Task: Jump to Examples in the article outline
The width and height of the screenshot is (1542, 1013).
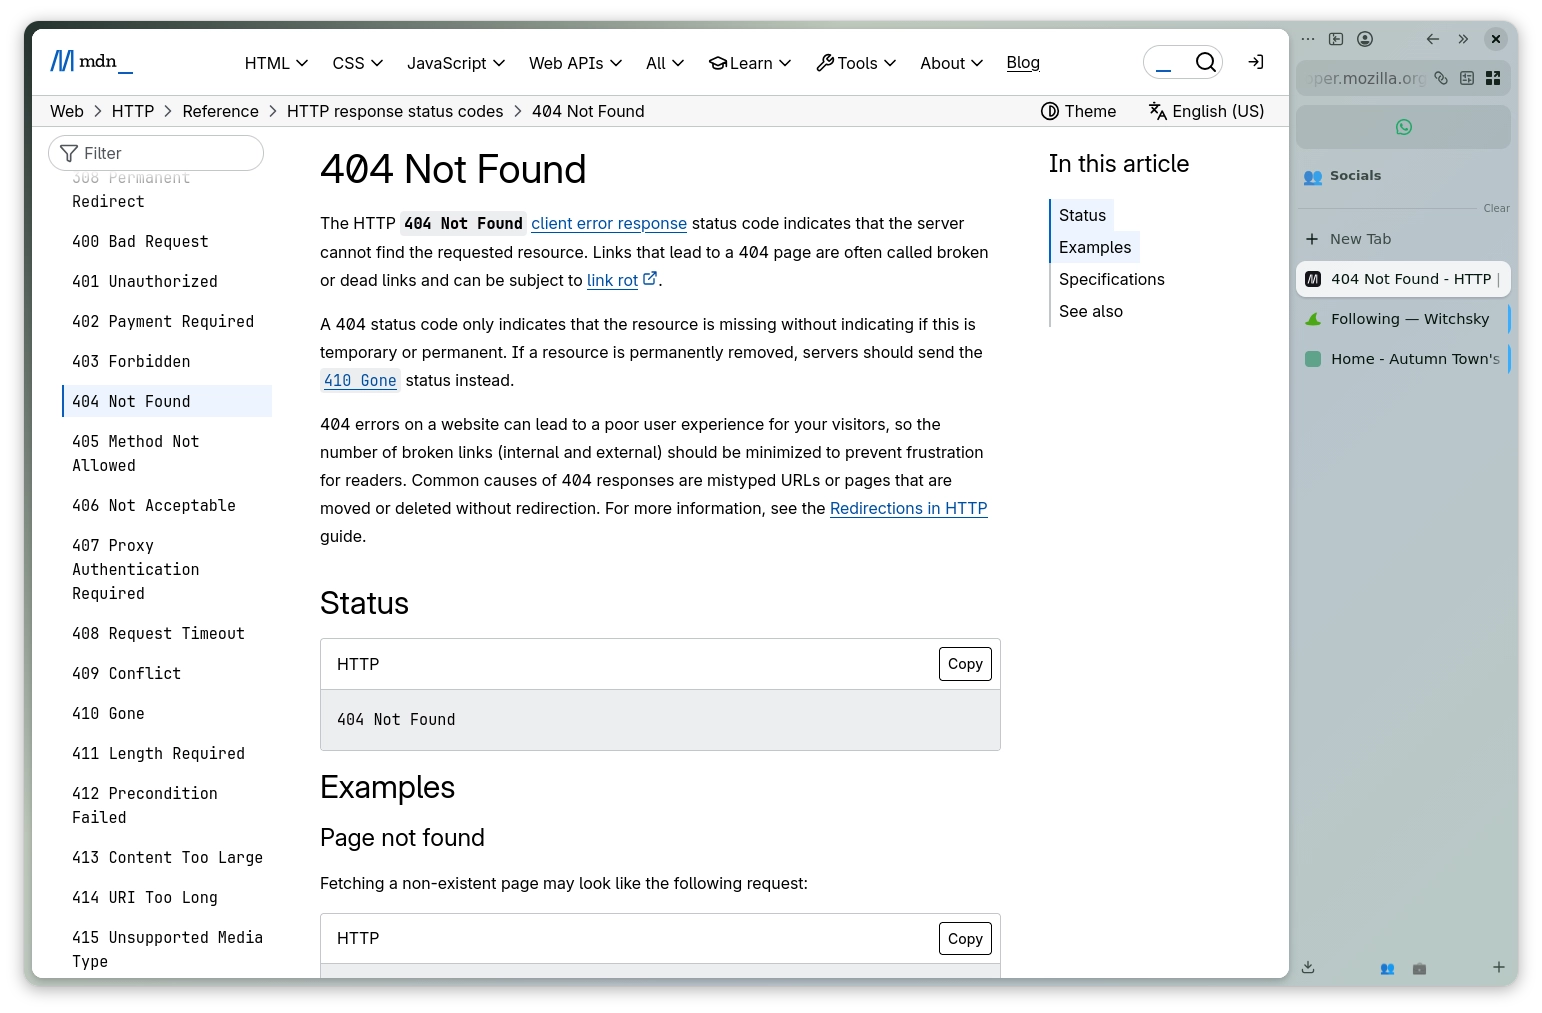Action: tap(1095, 247)
